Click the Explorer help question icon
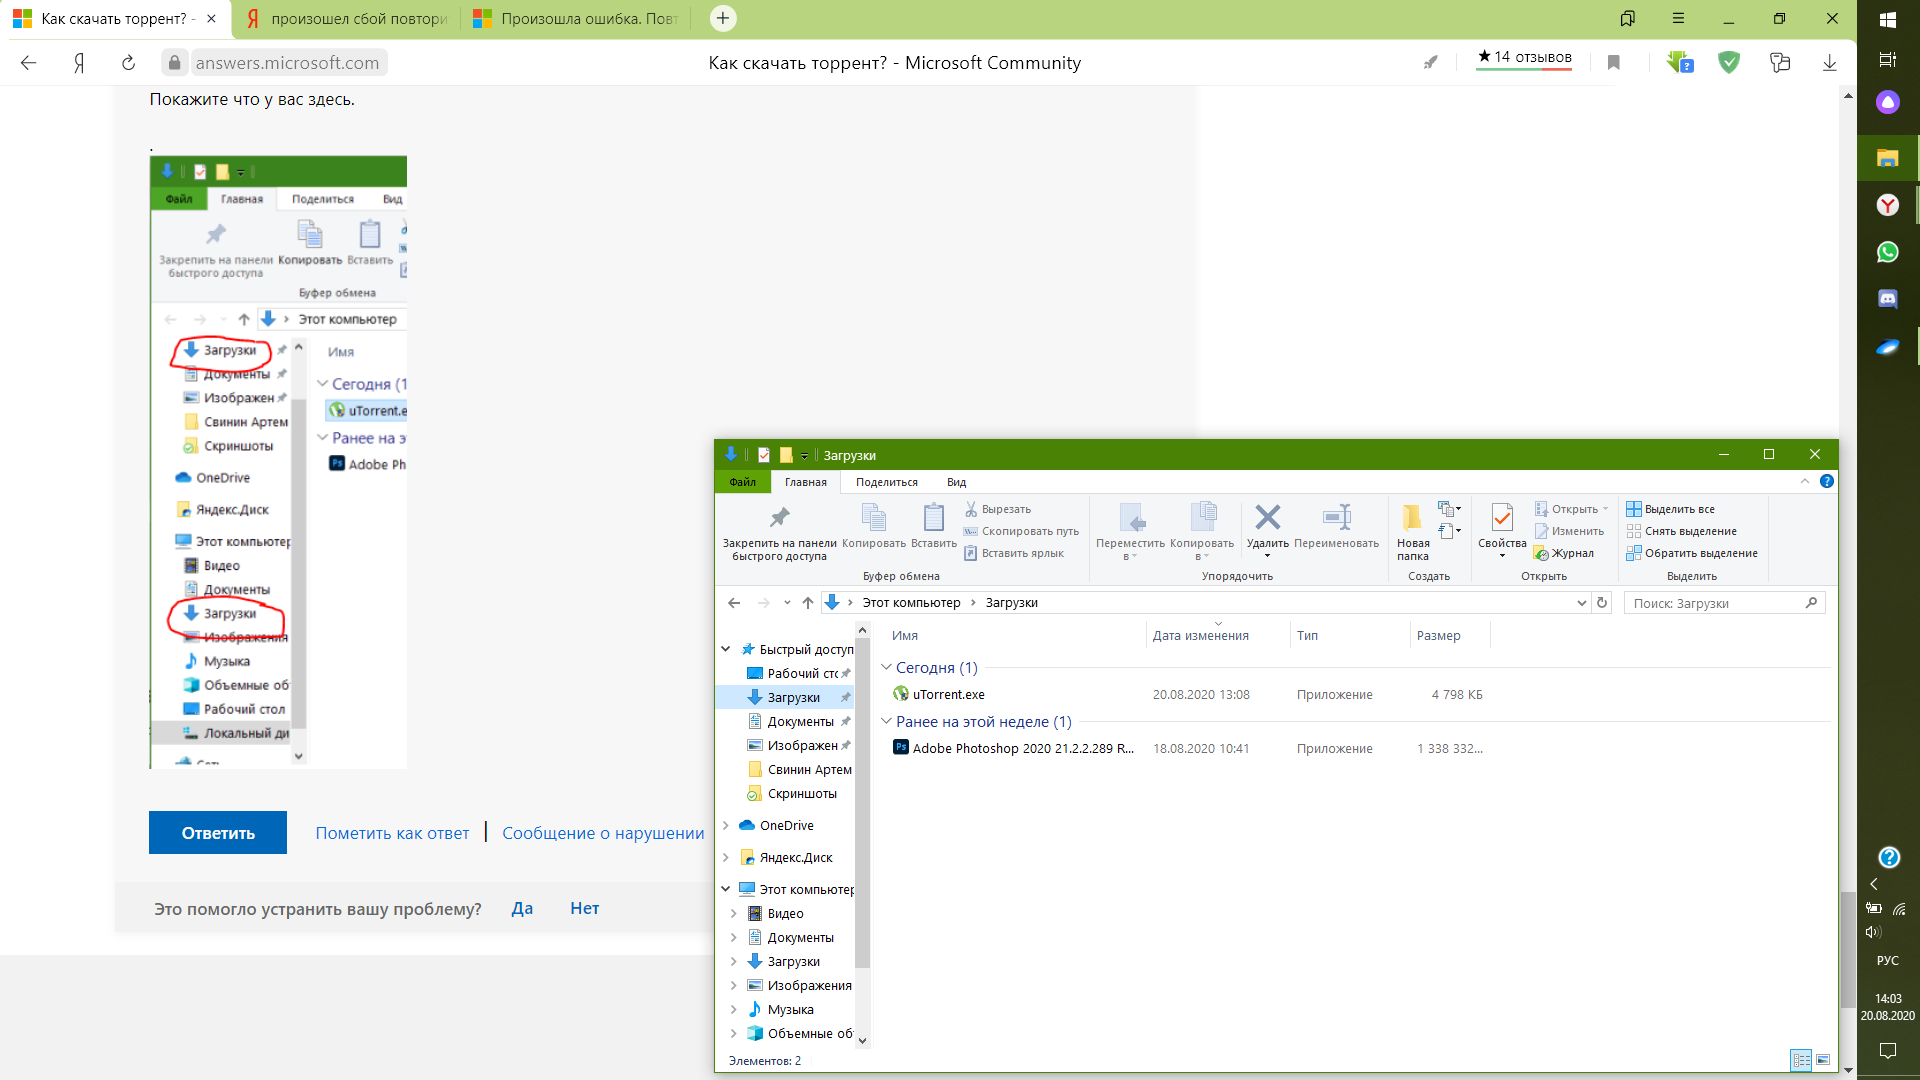The image size is (1920, 1080). [x=1827, y=481]
